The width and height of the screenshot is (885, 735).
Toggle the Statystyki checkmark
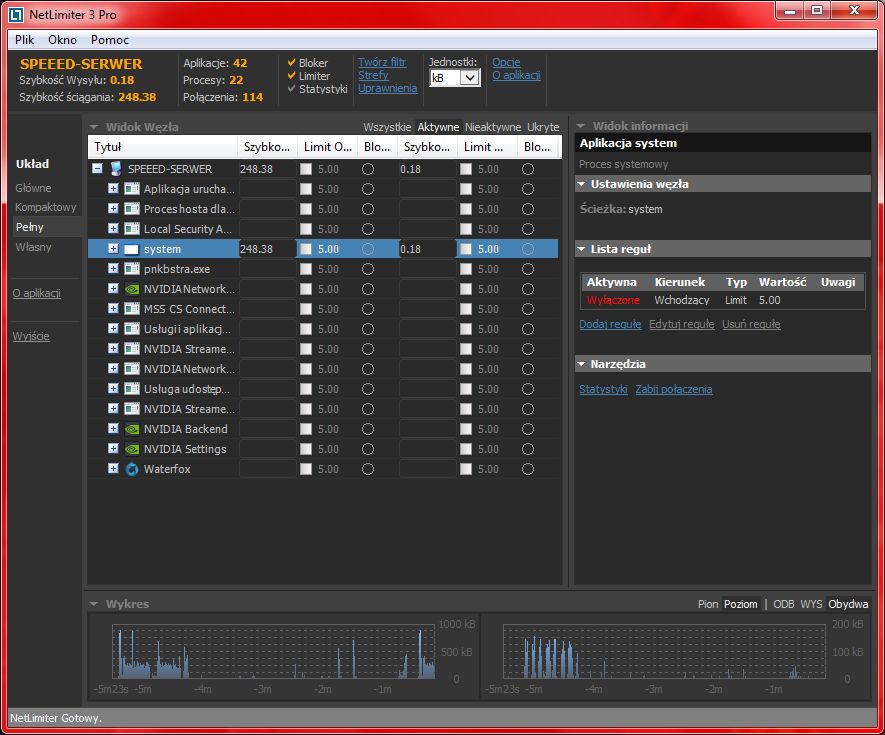(x=292, y=89)
